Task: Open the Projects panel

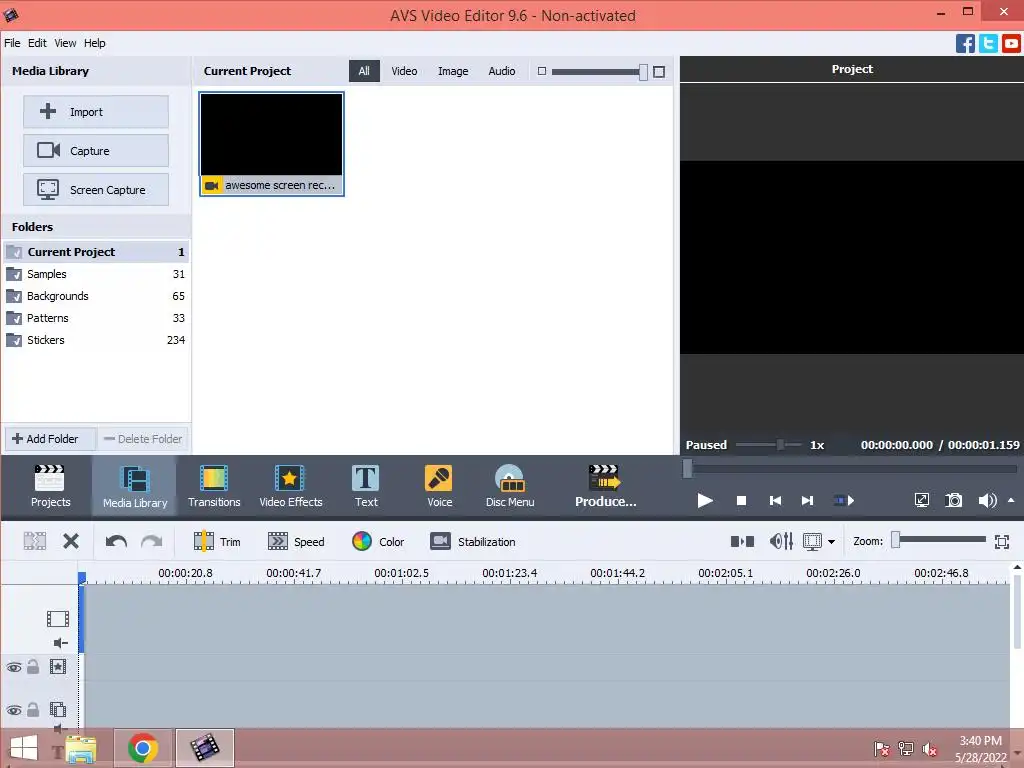Action: tap(50, 485)
